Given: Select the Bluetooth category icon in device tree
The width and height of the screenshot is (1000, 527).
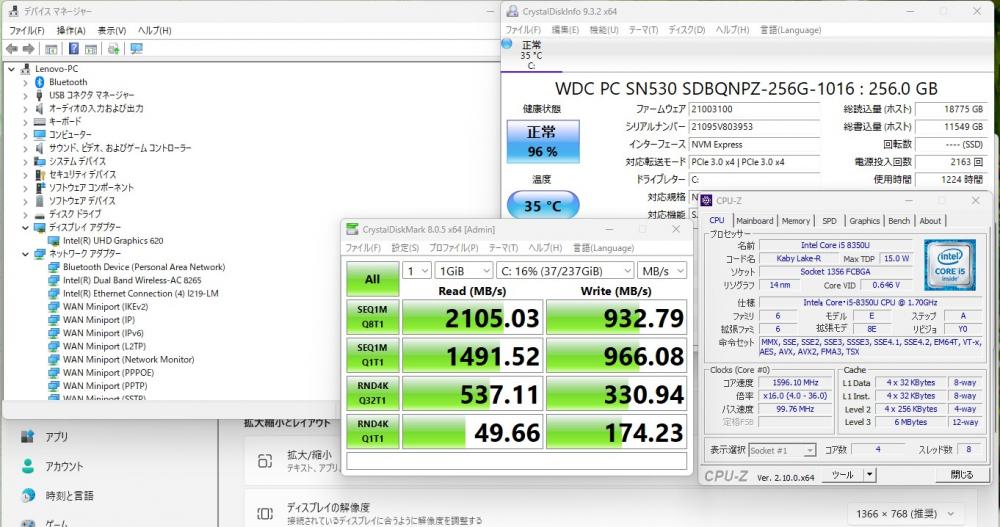Looking at the screenshot, I should [40, 82].
